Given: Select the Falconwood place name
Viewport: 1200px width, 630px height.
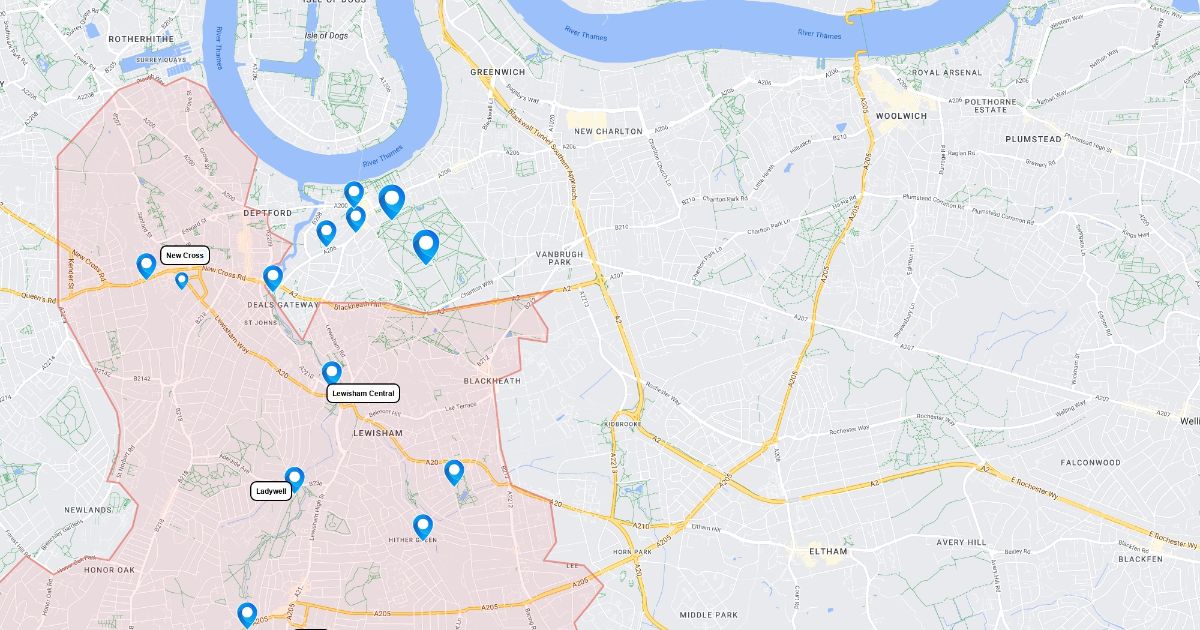Looking at the screenshot, I should tap(1091, 463).
